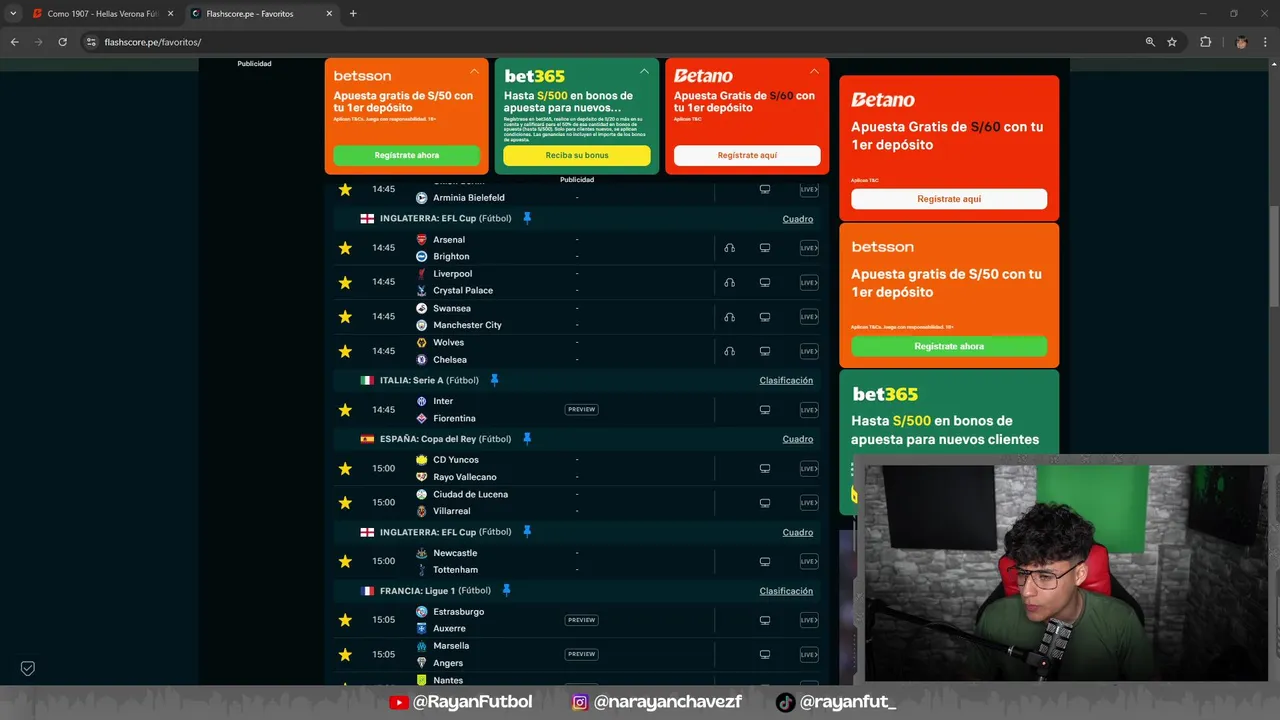The height and width of the screenshot is (720, 1280).
Task: Click LIVE icon for Wolves vs Chelsea
Action: coord(809,351)
